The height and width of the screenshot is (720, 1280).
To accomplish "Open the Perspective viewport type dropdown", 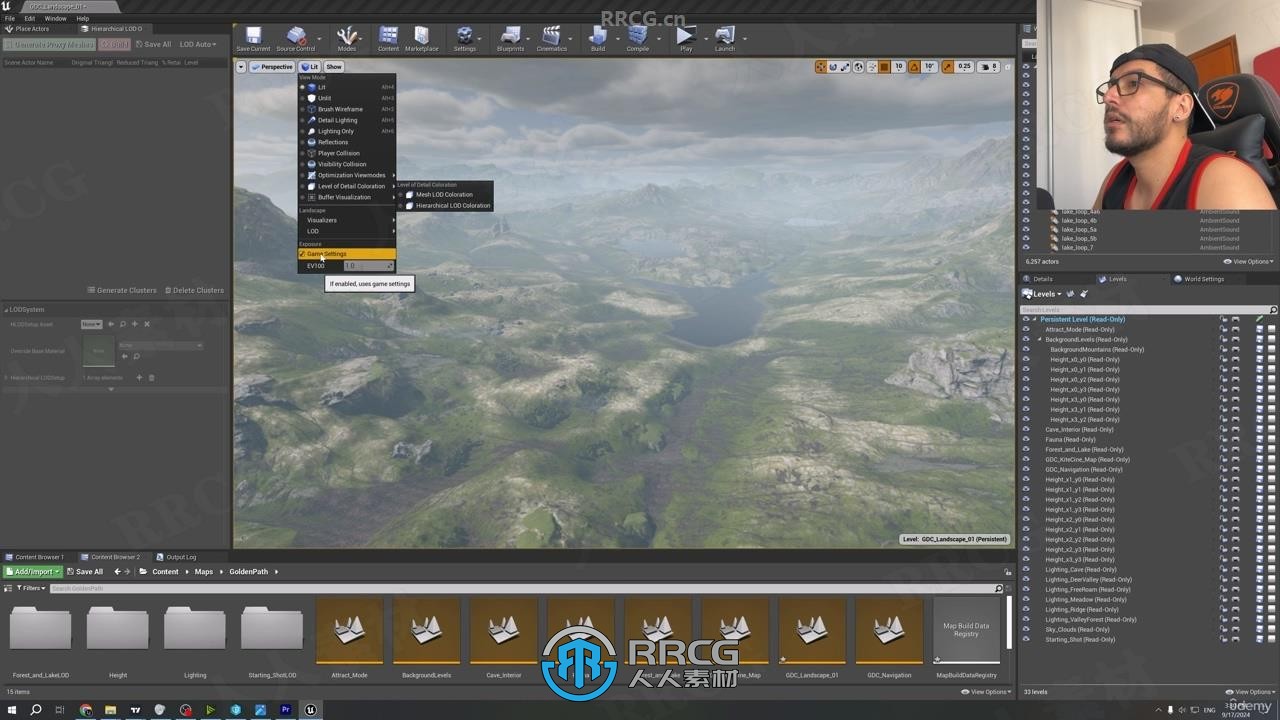I will [x=272, y=67].
